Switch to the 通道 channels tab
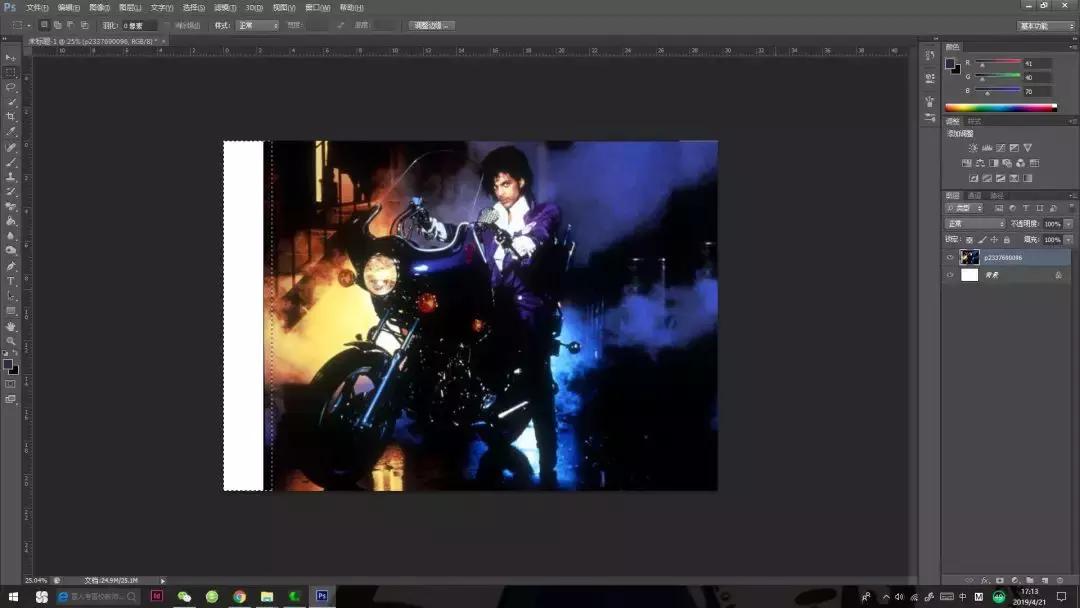The width and height of the screenshot is (1080, 608). tap(974, 195)
